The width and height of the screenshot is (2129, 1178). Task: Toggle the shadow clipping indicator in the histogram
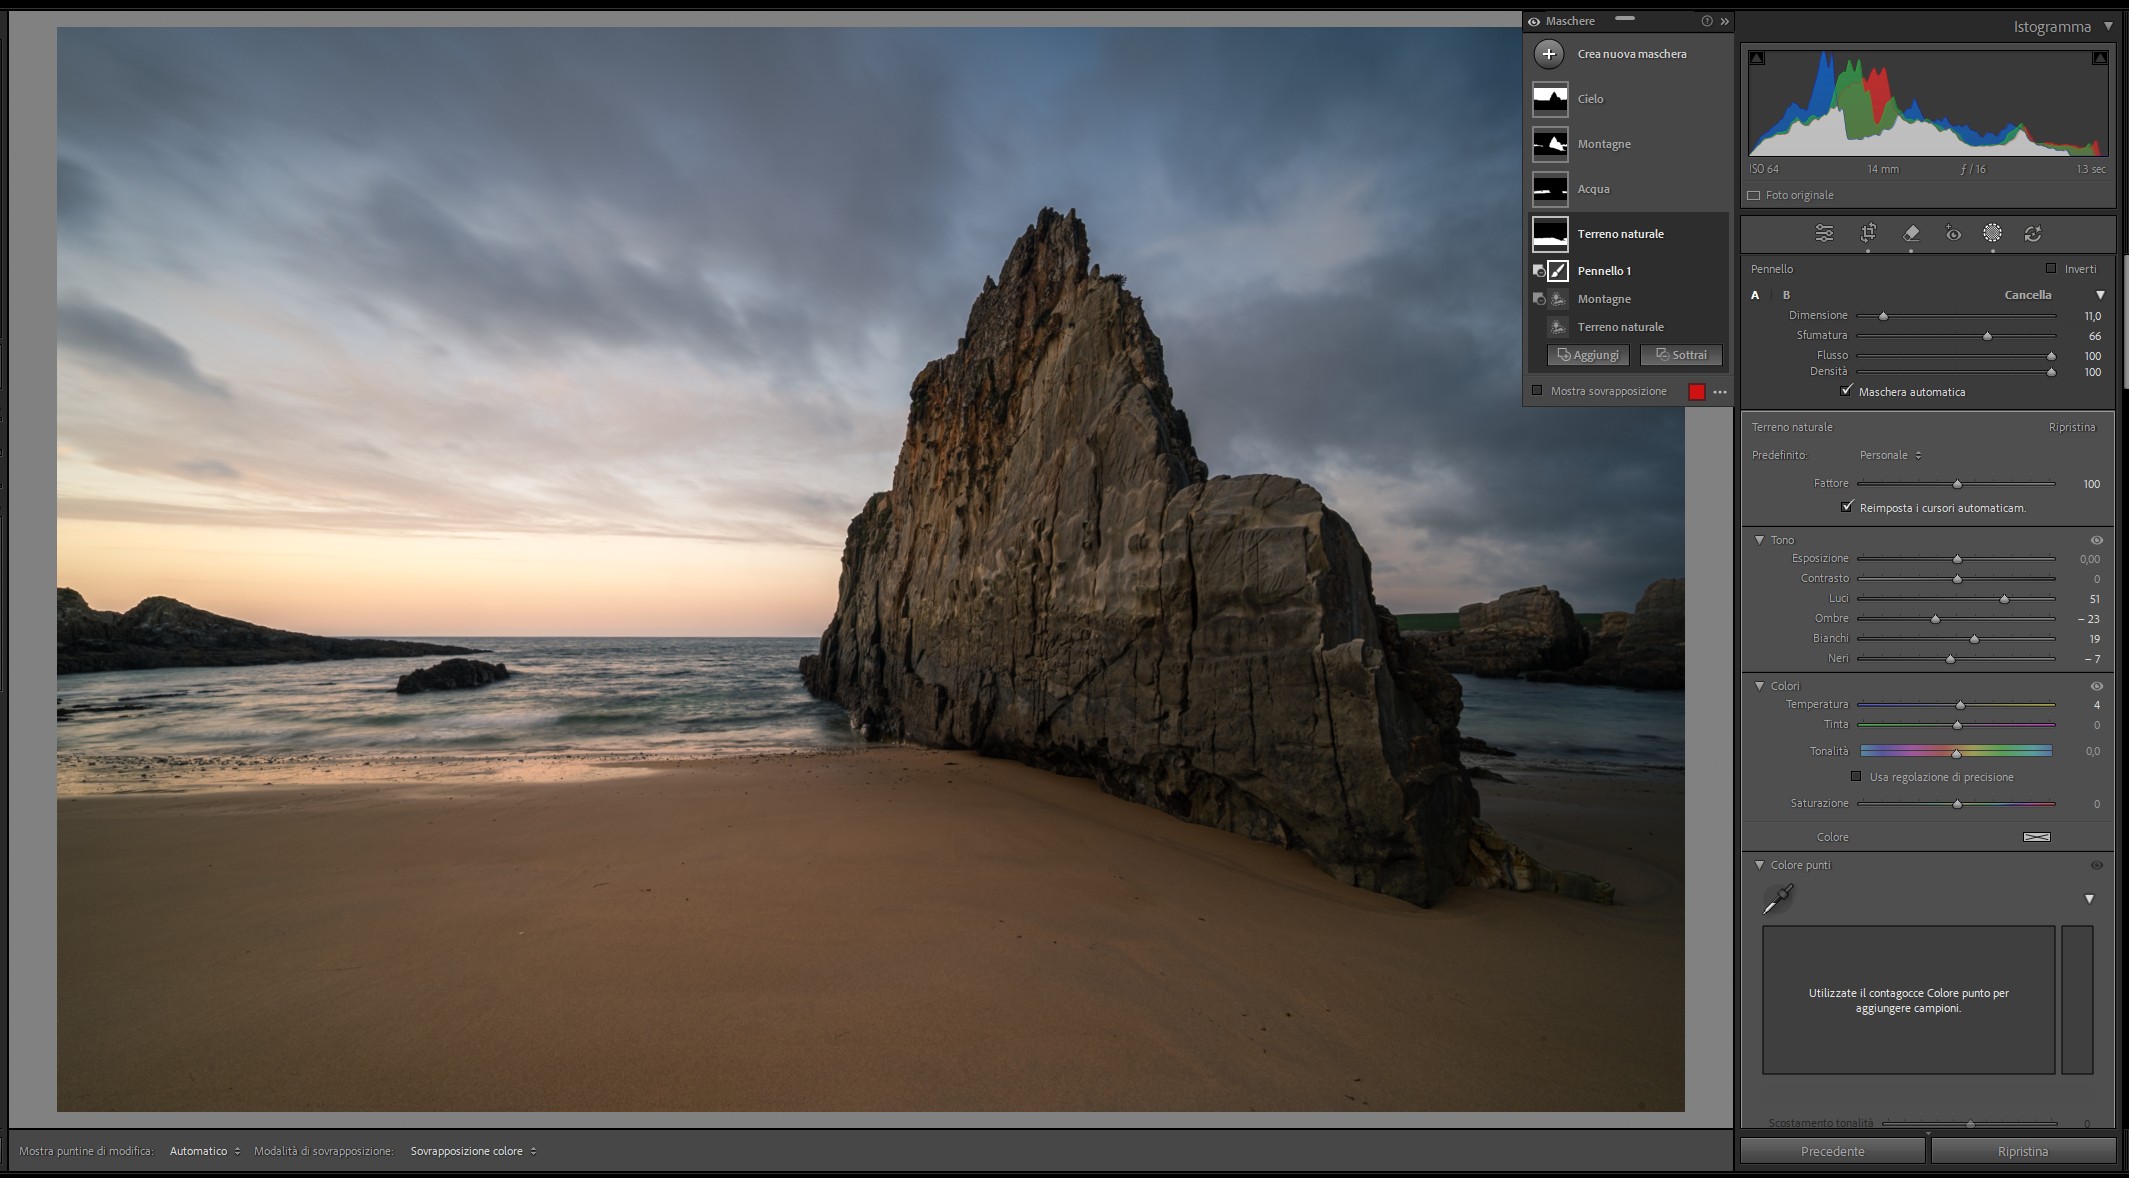[x=1757, y=58]
